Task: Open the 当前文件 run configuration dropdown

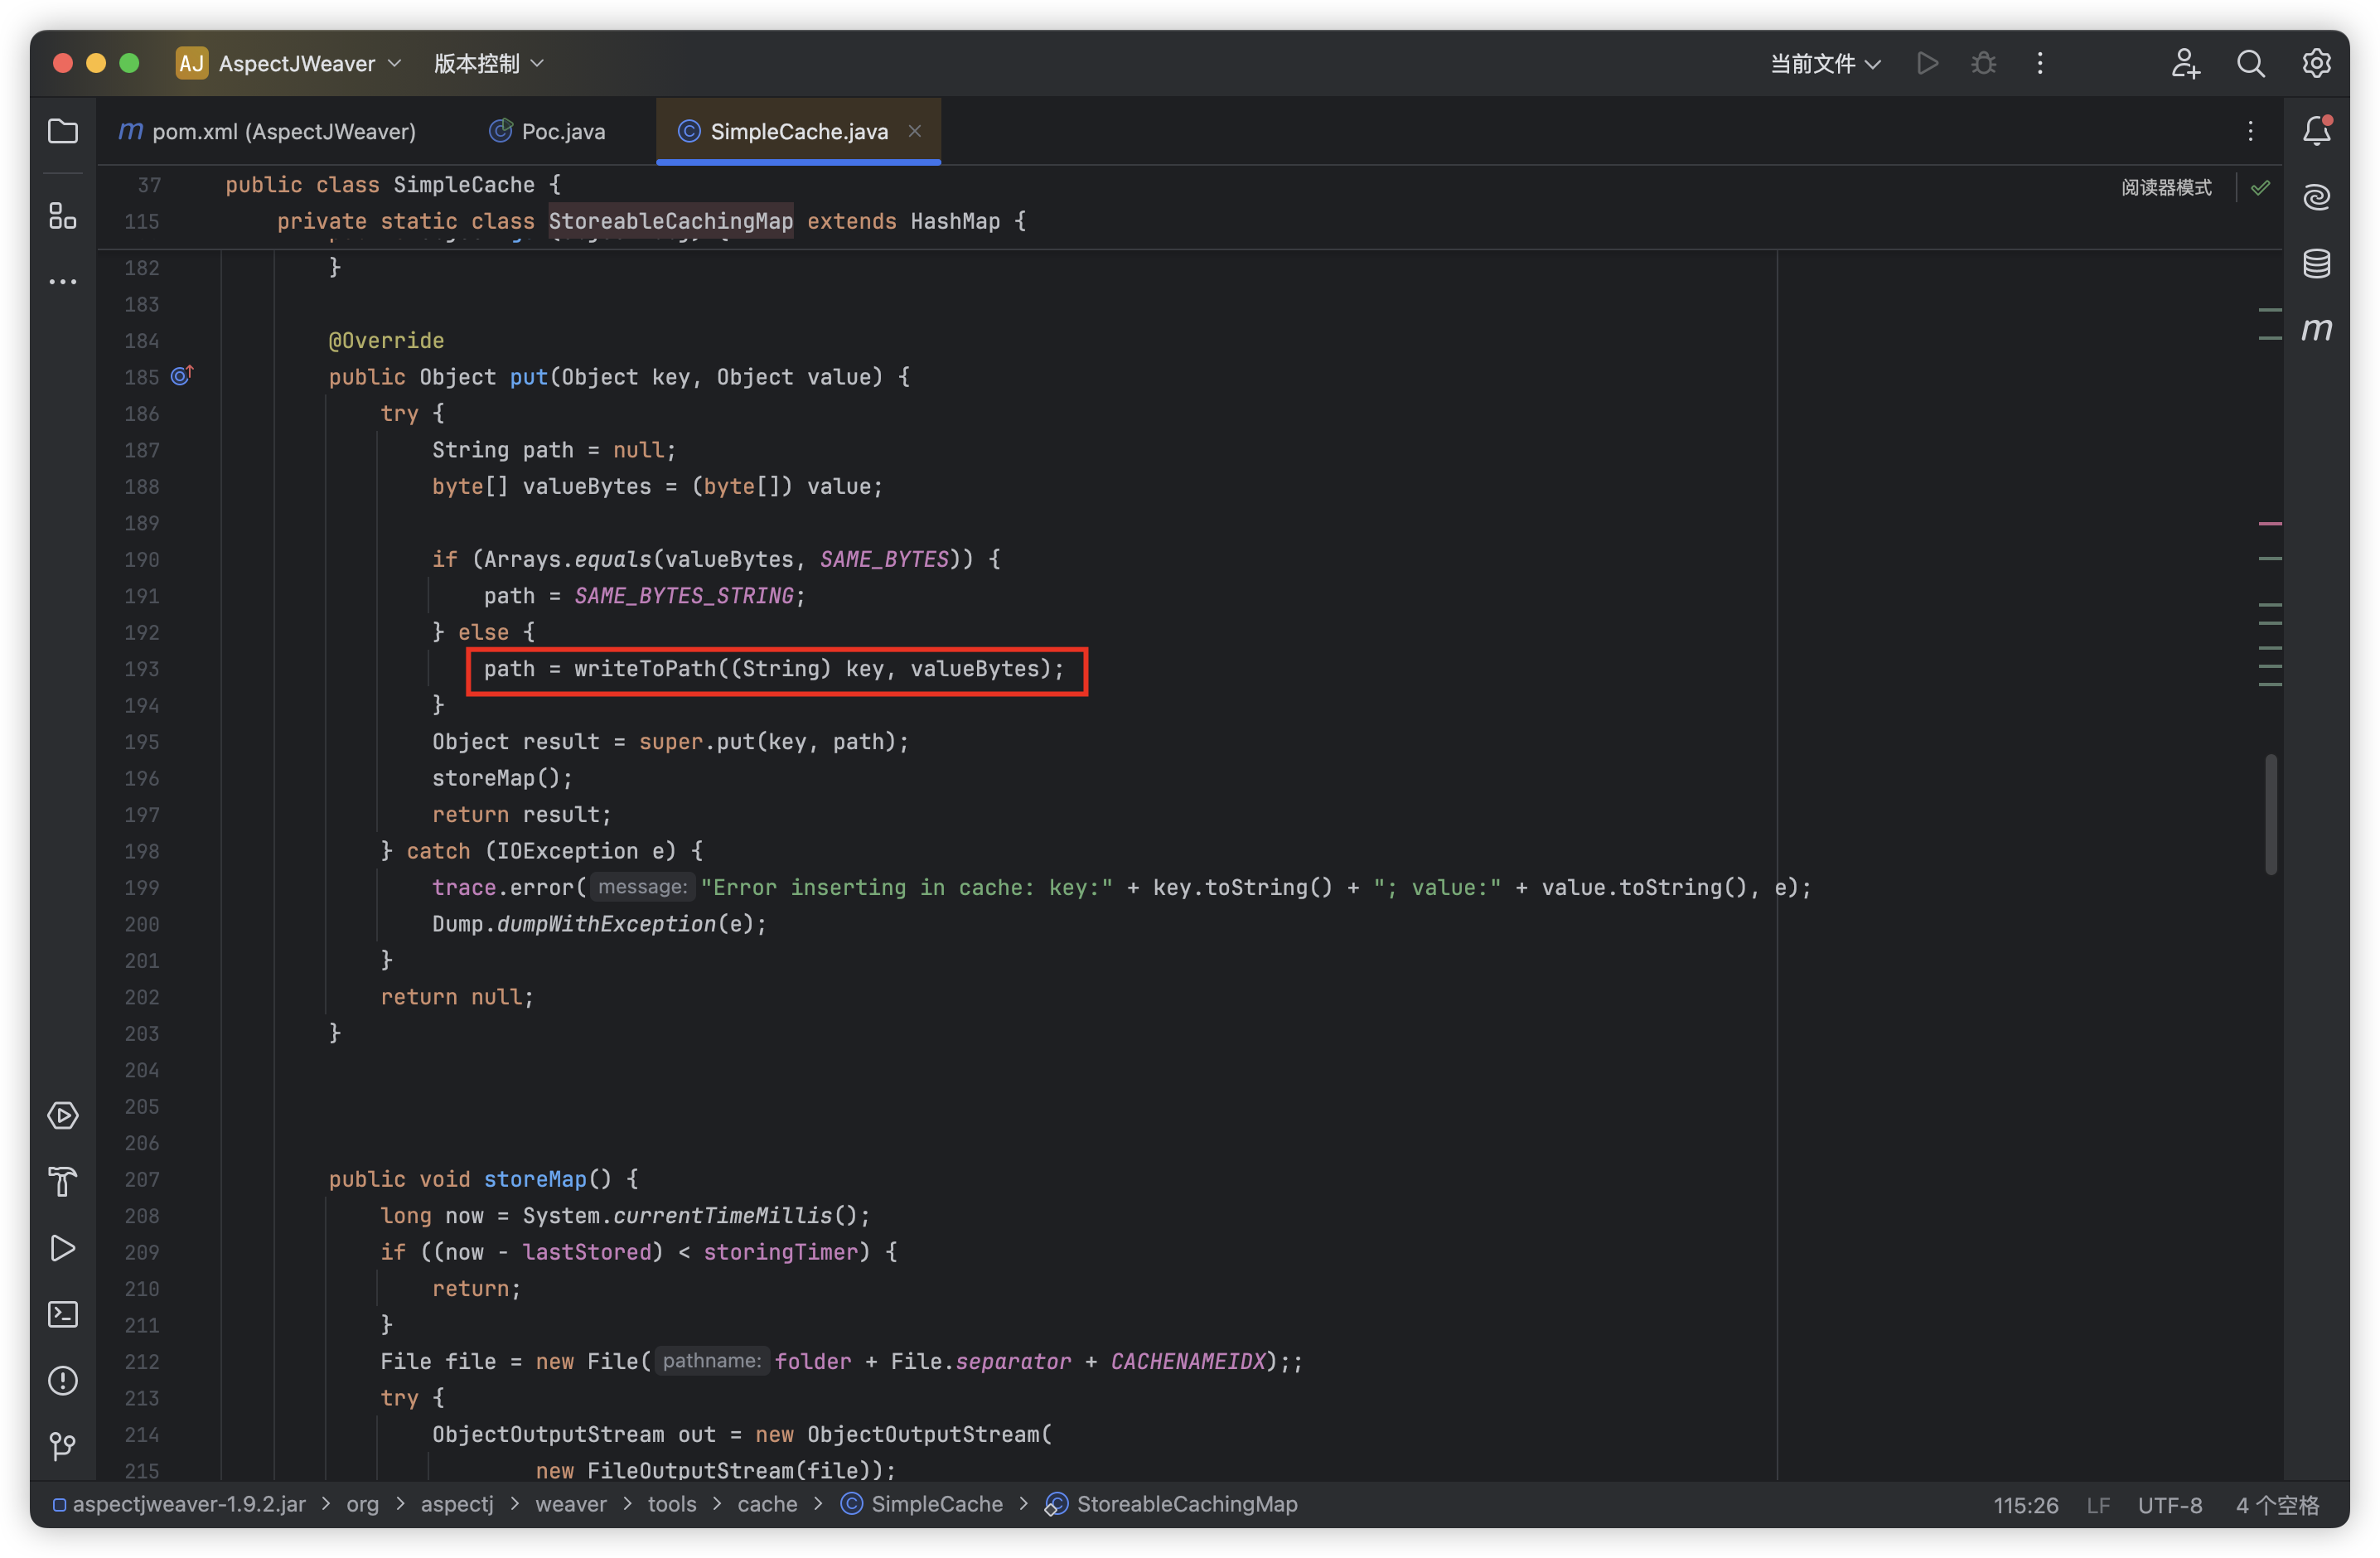Action: tap(1825, 63)
